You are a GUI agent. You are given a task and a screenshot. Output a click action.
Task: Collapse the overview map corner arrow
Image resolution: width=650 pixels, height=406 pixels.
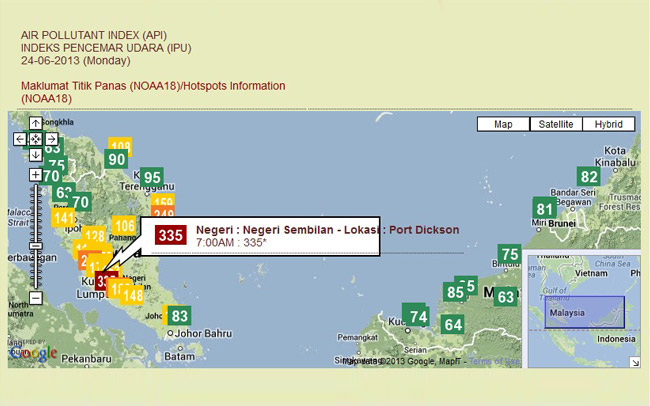632,361
